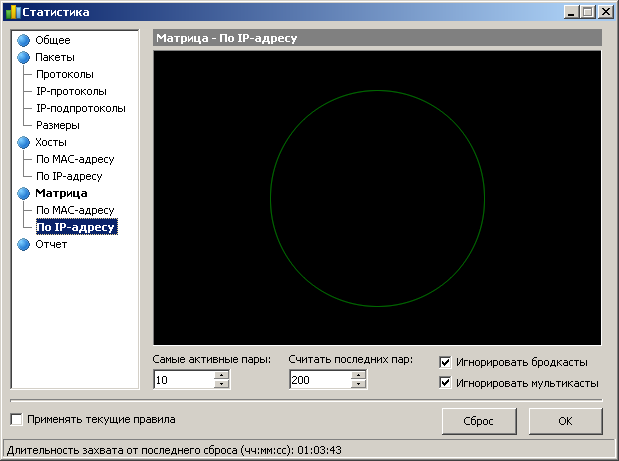Viewport: 619px width, 461px height.
Task: Show IP-протоколы statistics
Action: pyautogui.click(x=71, y=91)
